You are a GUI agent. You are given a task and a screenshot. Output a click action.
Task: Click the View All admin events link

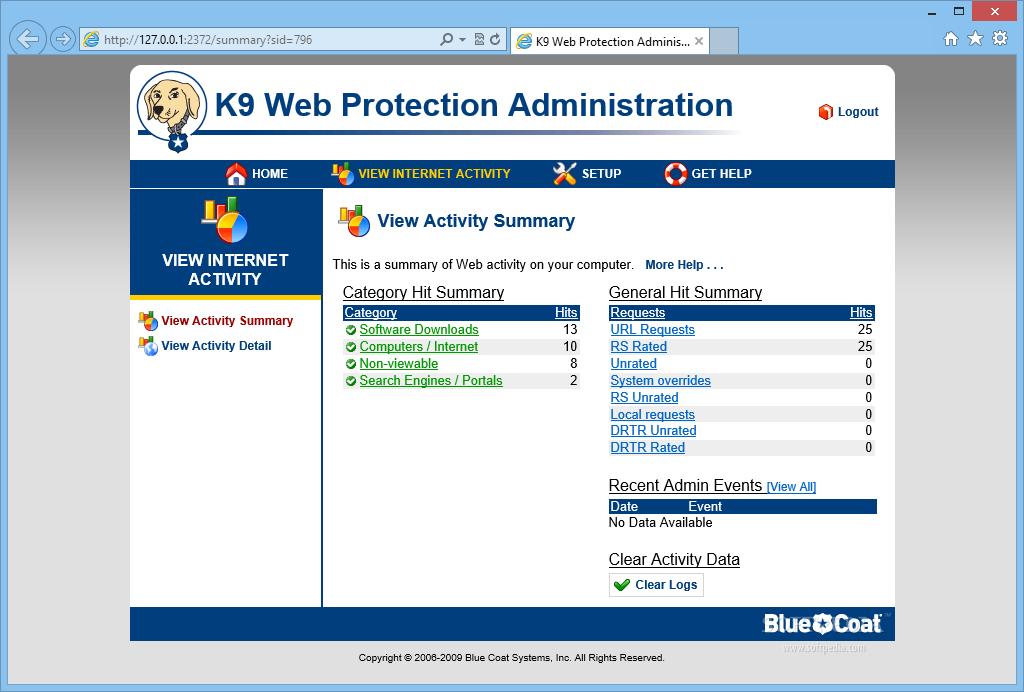(792, 487)
